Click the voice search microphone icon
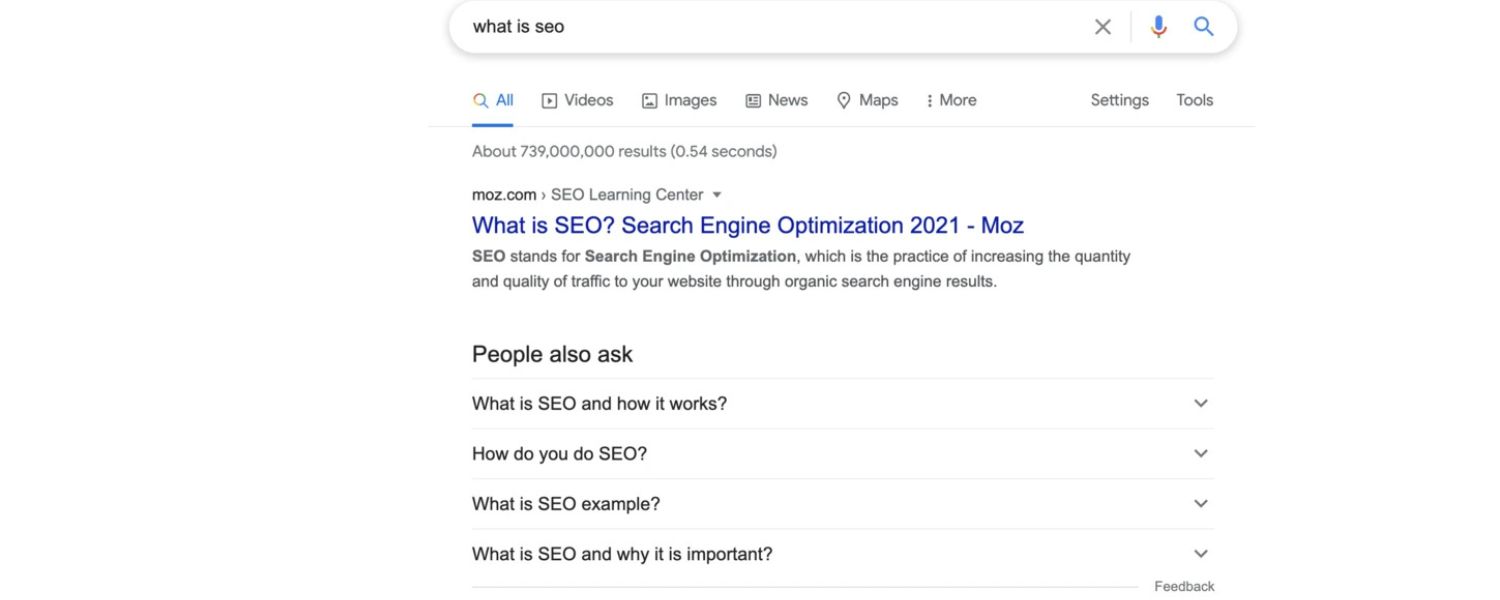 (1159, 27)
